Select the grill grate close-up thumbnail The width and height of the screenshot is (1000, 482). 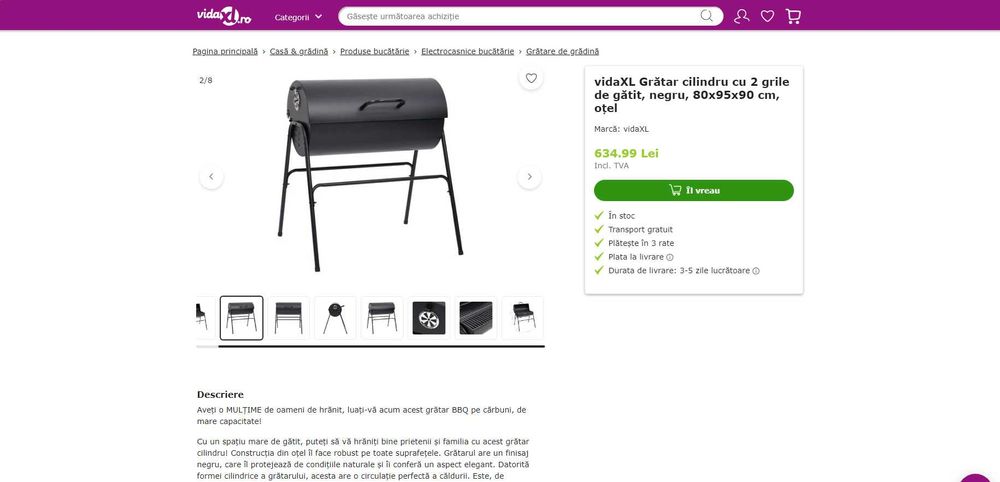(x=476, y=318)
